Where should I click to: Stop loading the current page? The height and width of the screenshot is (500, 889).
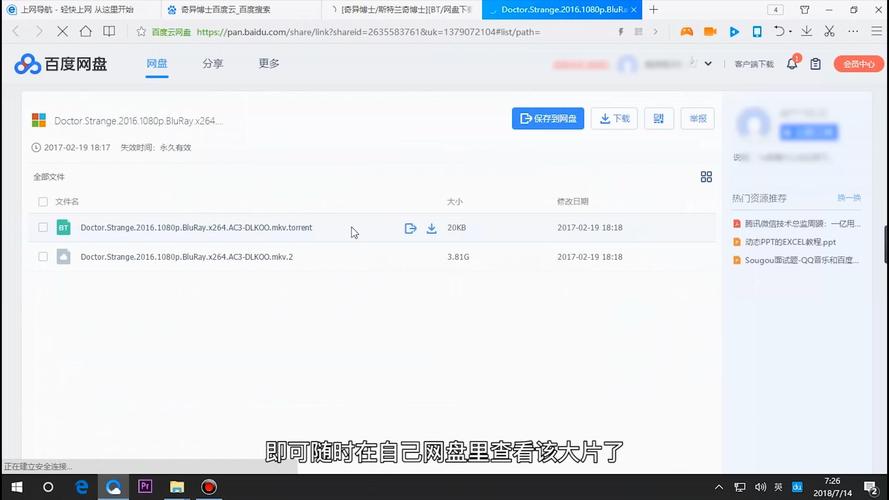click(62, 32)
